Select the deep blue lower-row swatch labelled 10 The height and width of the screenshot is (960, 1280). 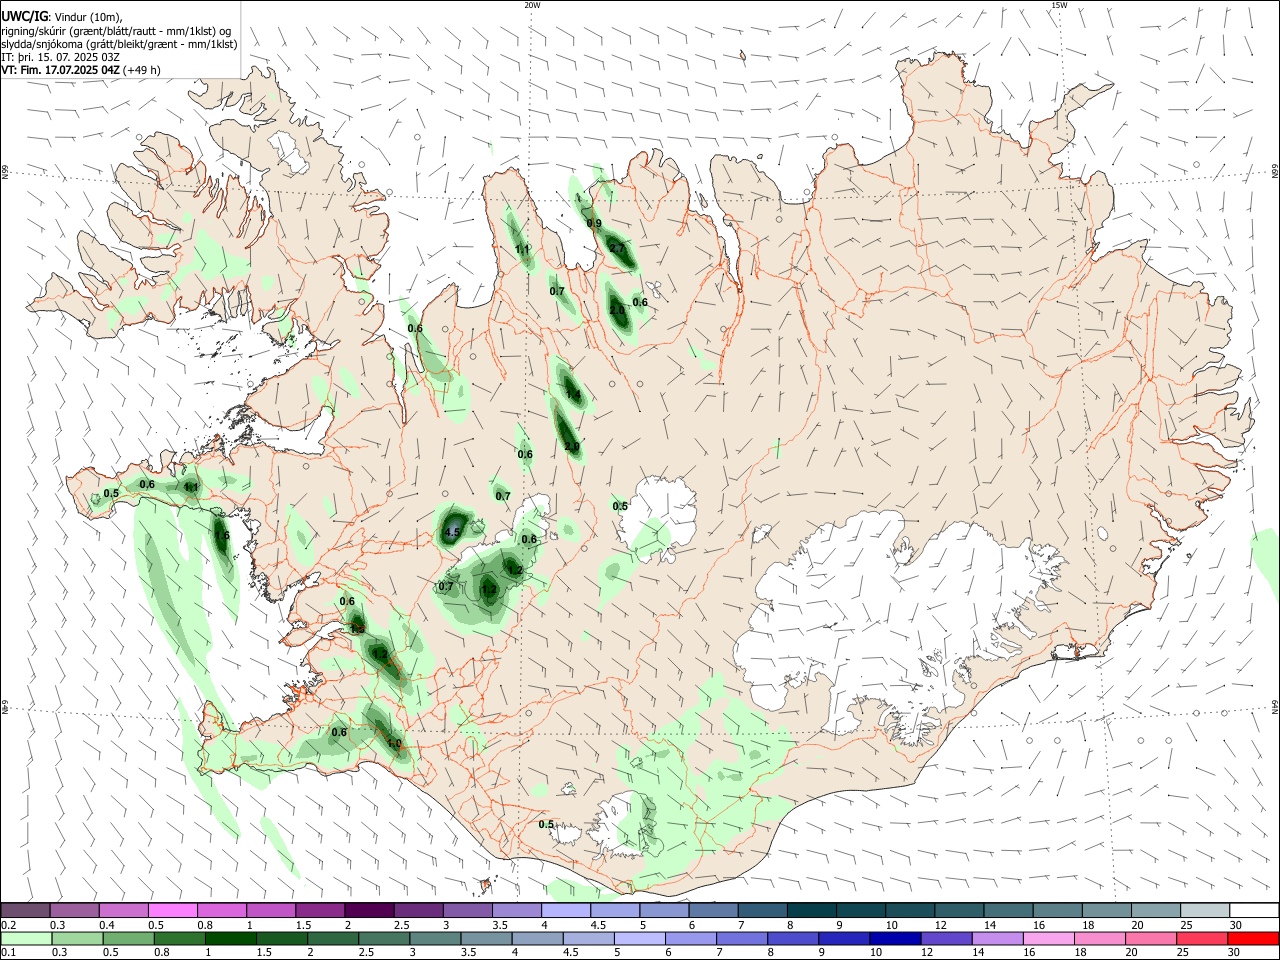895,938
